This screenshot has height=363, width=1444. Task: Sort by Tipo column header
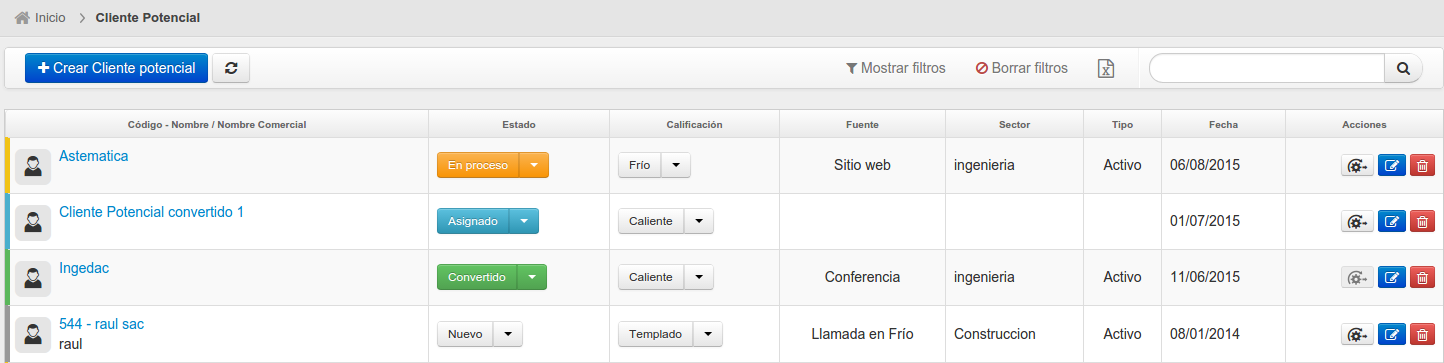point(1122,125)
